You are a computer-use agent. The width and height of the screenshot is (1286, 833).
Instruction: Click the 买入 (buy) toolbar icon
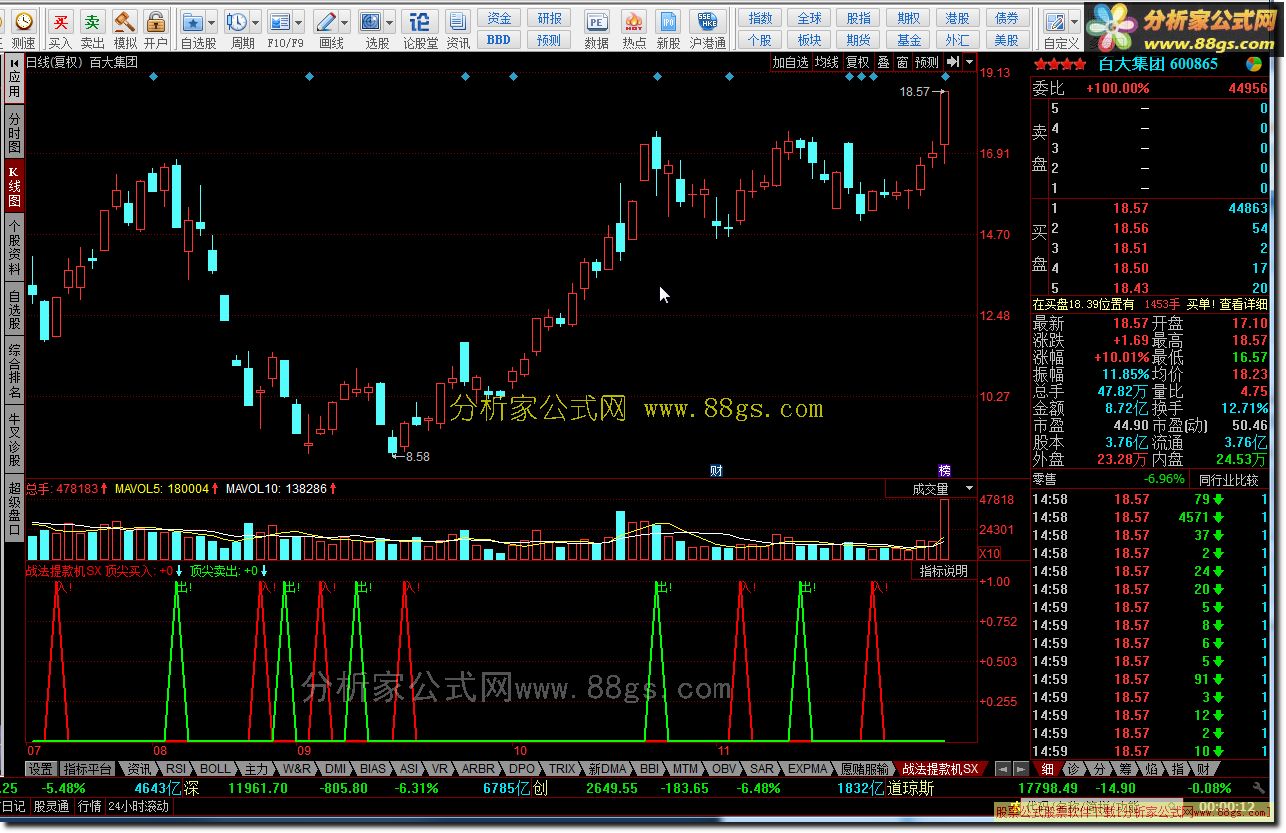(61, 21)
